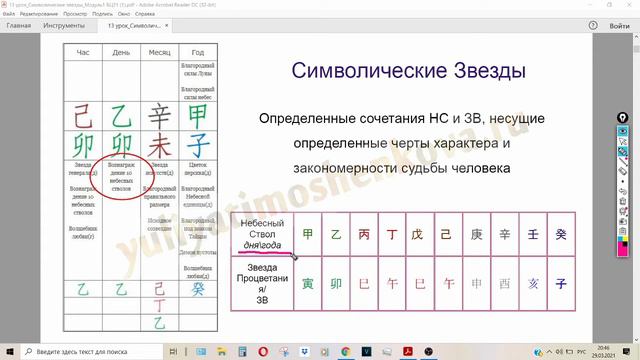The width and height of the screenshot is (640, 360).
Task: Select the highlighter tool in the drawing toolbar
Action: pos(622,151)
